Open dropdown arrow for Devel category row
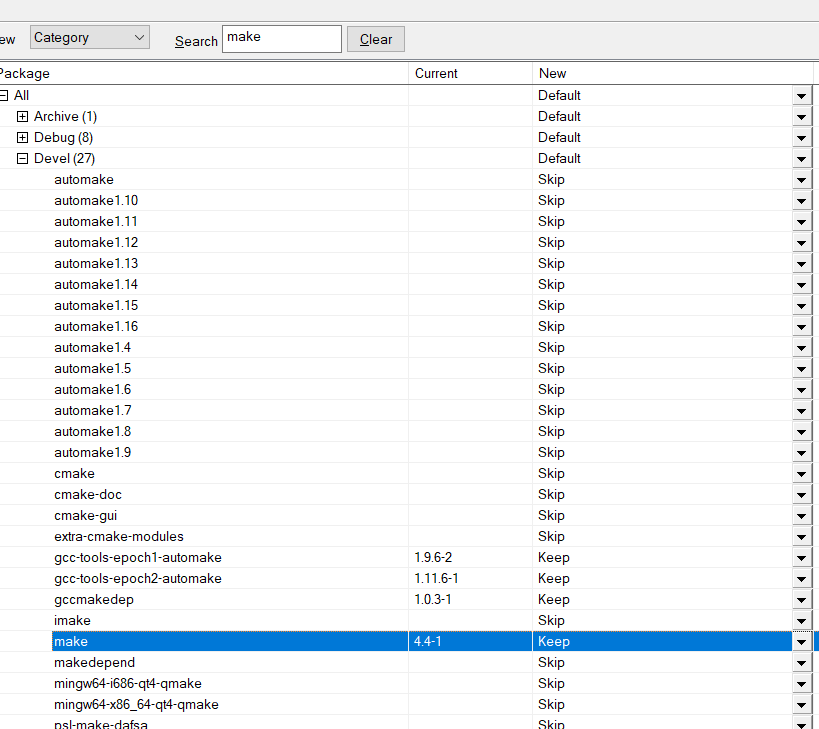 (802, 159)
